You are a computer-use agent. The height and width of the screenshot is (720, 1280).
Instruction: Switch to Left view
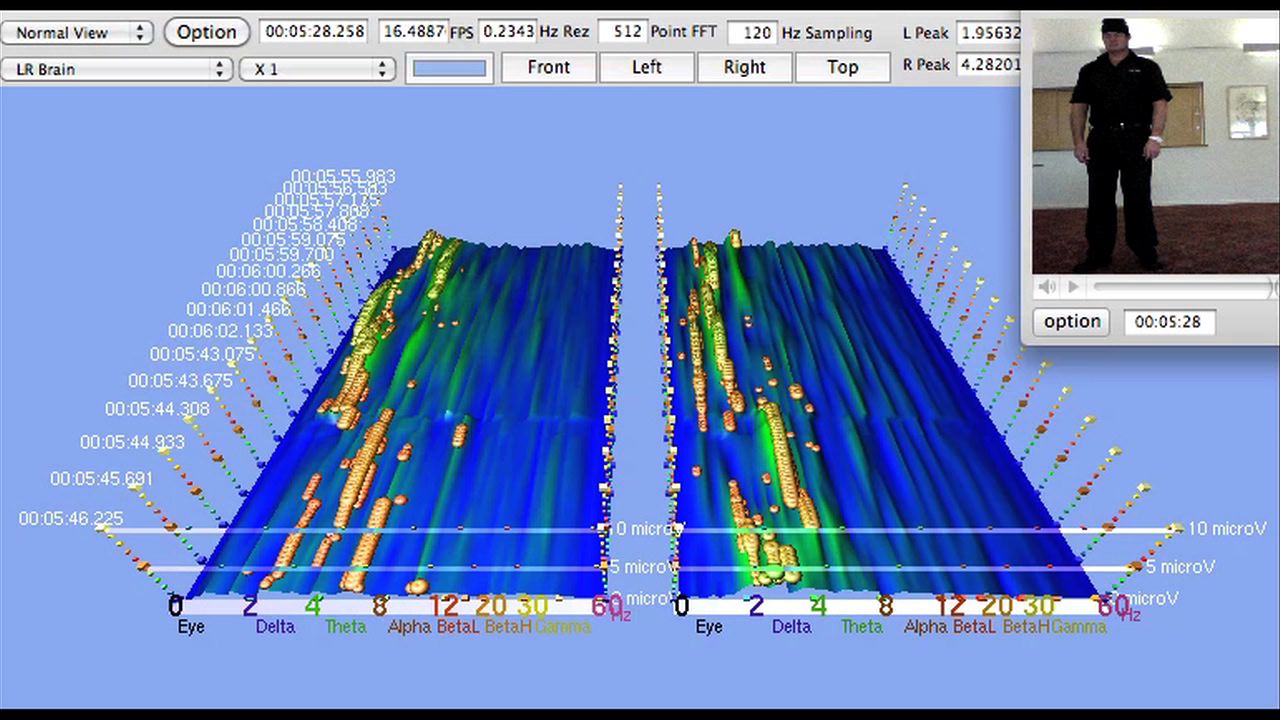click(x=646, y=67)
